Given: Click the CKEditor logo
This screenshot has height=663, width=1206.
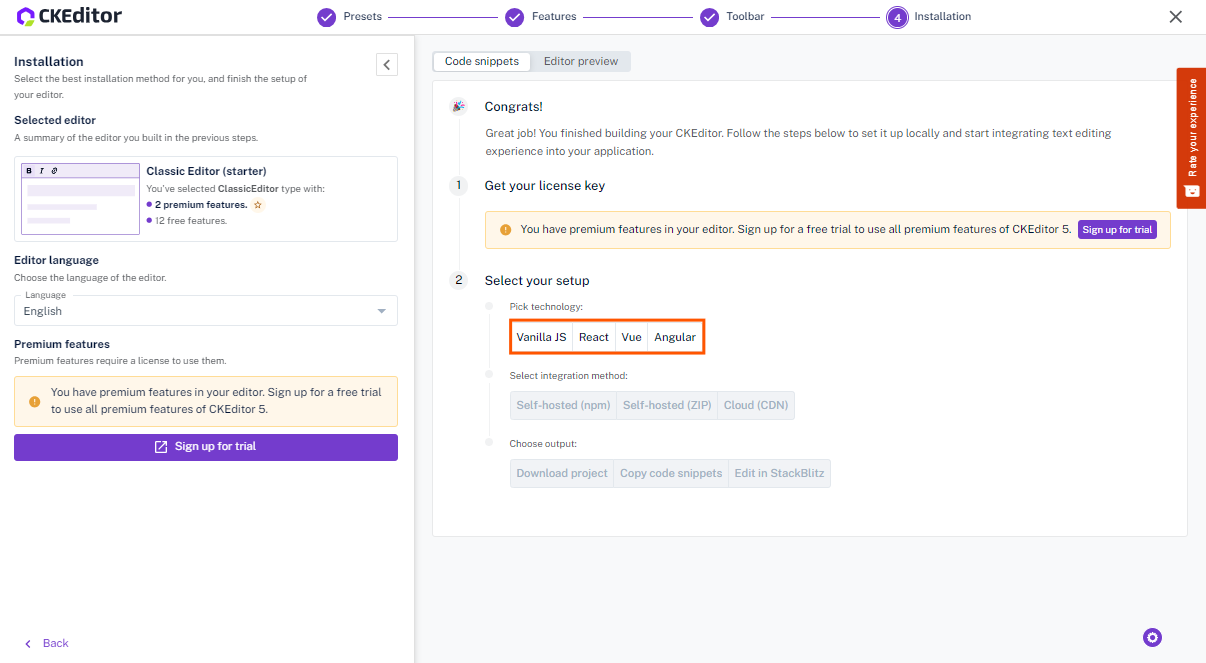Looking at the screenshot, I should pyautogui.click(x=70, y=17).
